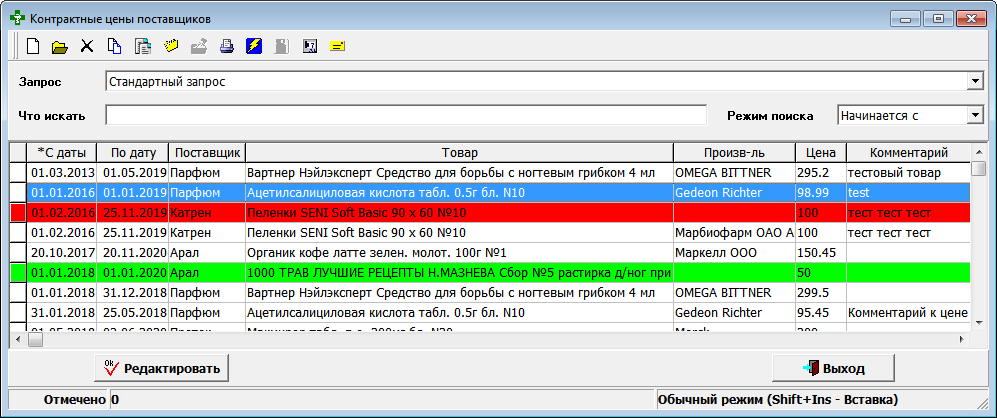Viewport: 997px width, 418px height.
Task: Click the 'Gedeon Richter' cell in the blue row
Action: (734, 192)
